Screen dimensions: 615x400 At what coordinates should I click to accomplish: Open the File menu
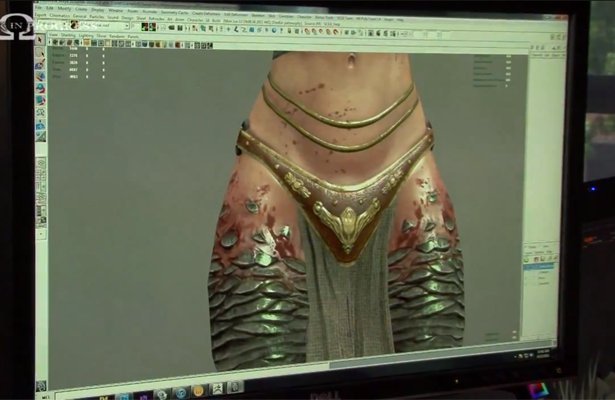[x=38, y=8]
